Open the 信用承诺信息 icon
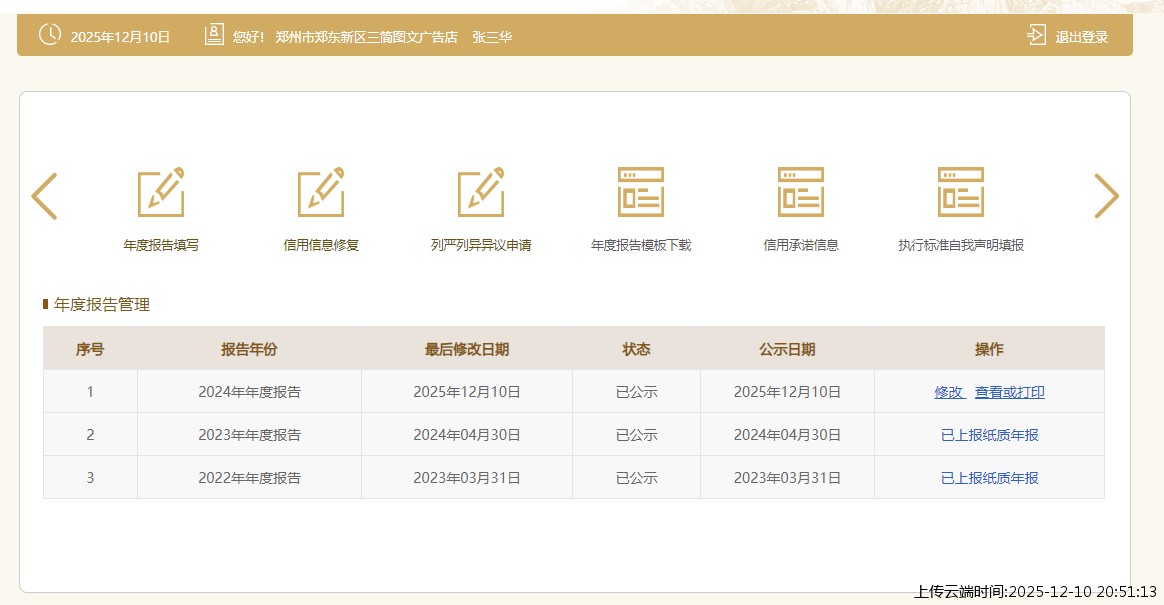The height and width of the screenshot is (605, 1164). [801, 192]
